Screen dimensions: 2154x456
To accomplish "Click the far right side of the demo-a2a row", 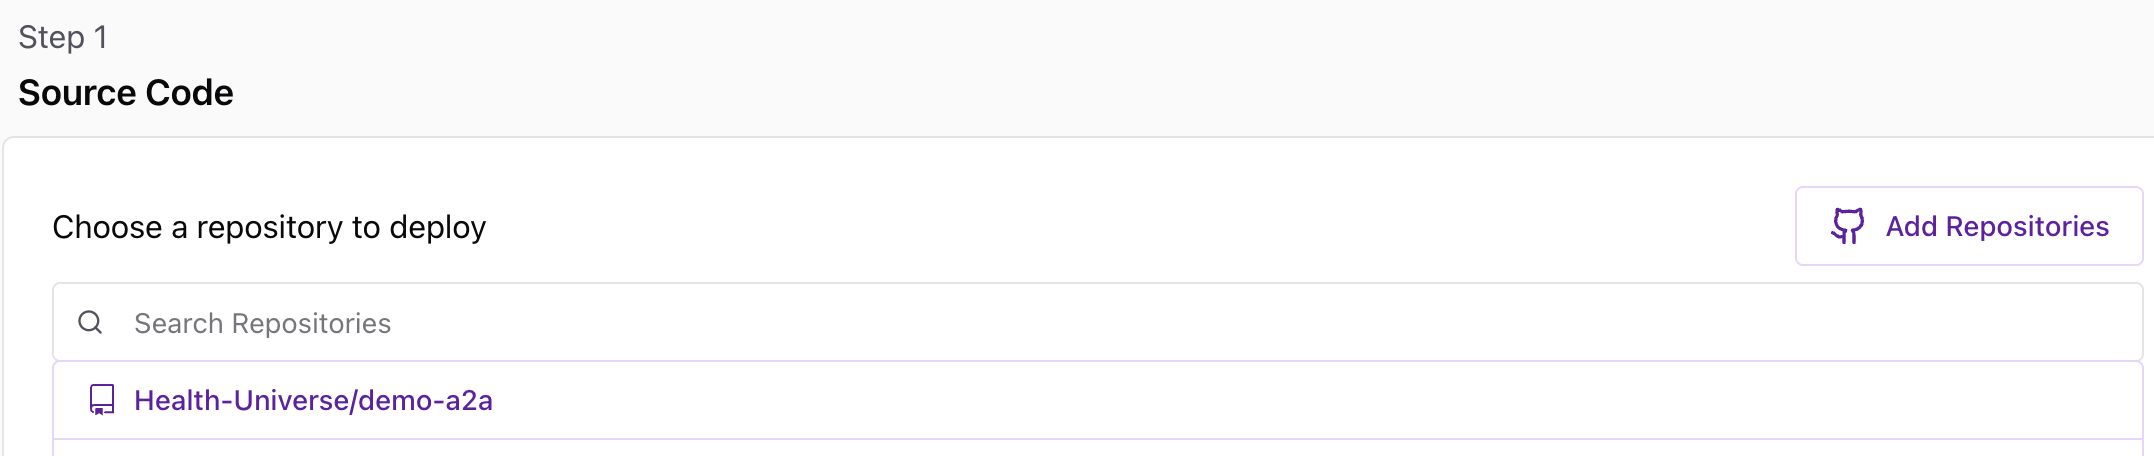I will [2110, 400].
